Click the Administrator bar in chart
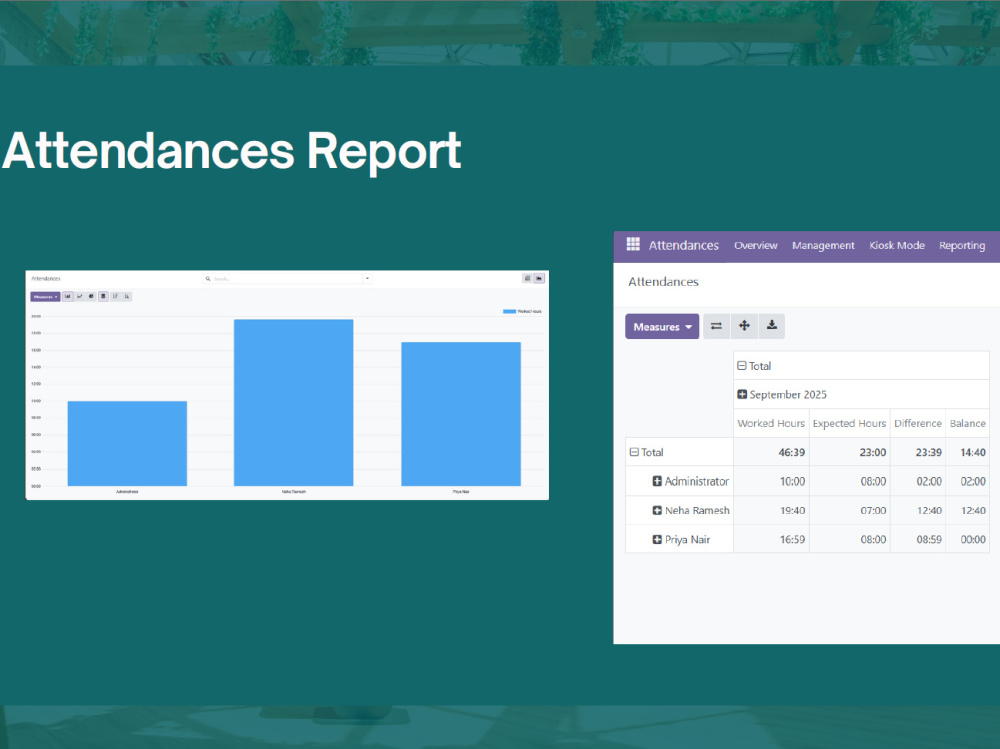 (127, 443)
